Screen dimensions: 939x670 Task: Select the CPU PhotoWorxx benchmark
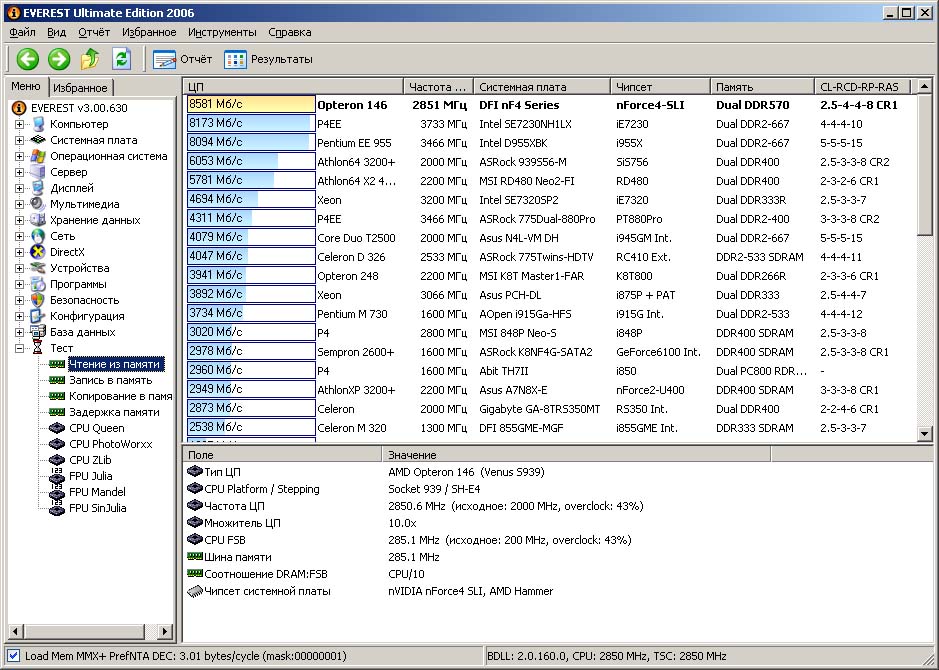pos(109,444)
